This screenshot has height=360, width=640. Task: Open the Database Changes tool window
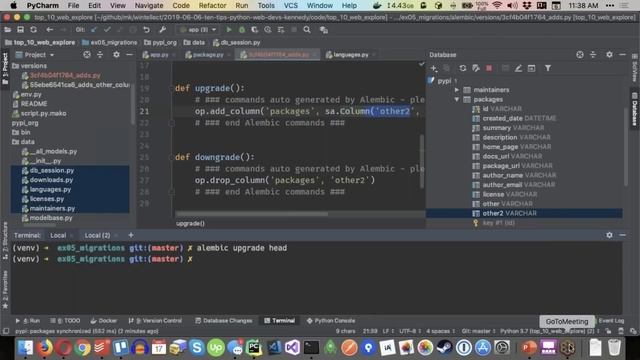click(x=224, y=321)
